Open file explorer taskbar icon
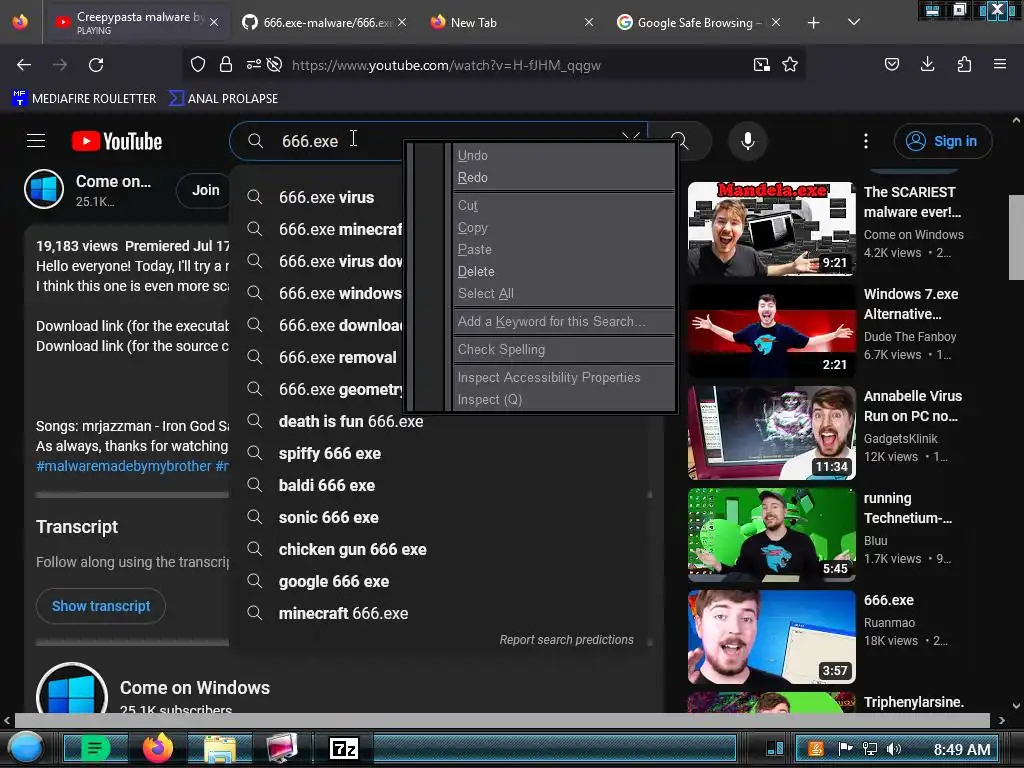The image size is (1024, 768). tap(220, 748)
